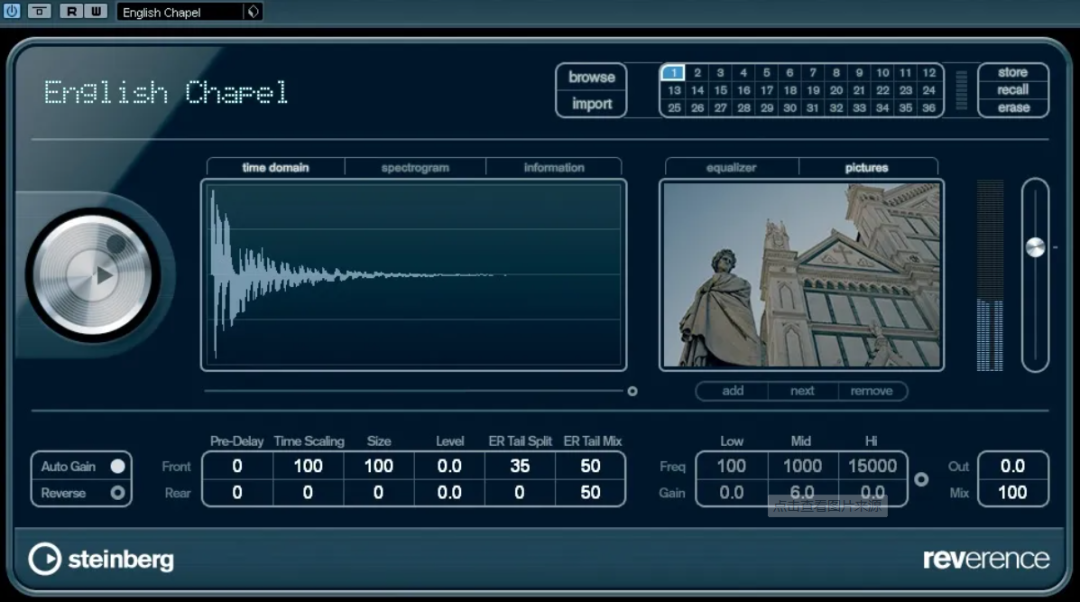Click the REVerence plugin logo
The height and width of the screenshot is (602, 1080).
click(986, 559)
